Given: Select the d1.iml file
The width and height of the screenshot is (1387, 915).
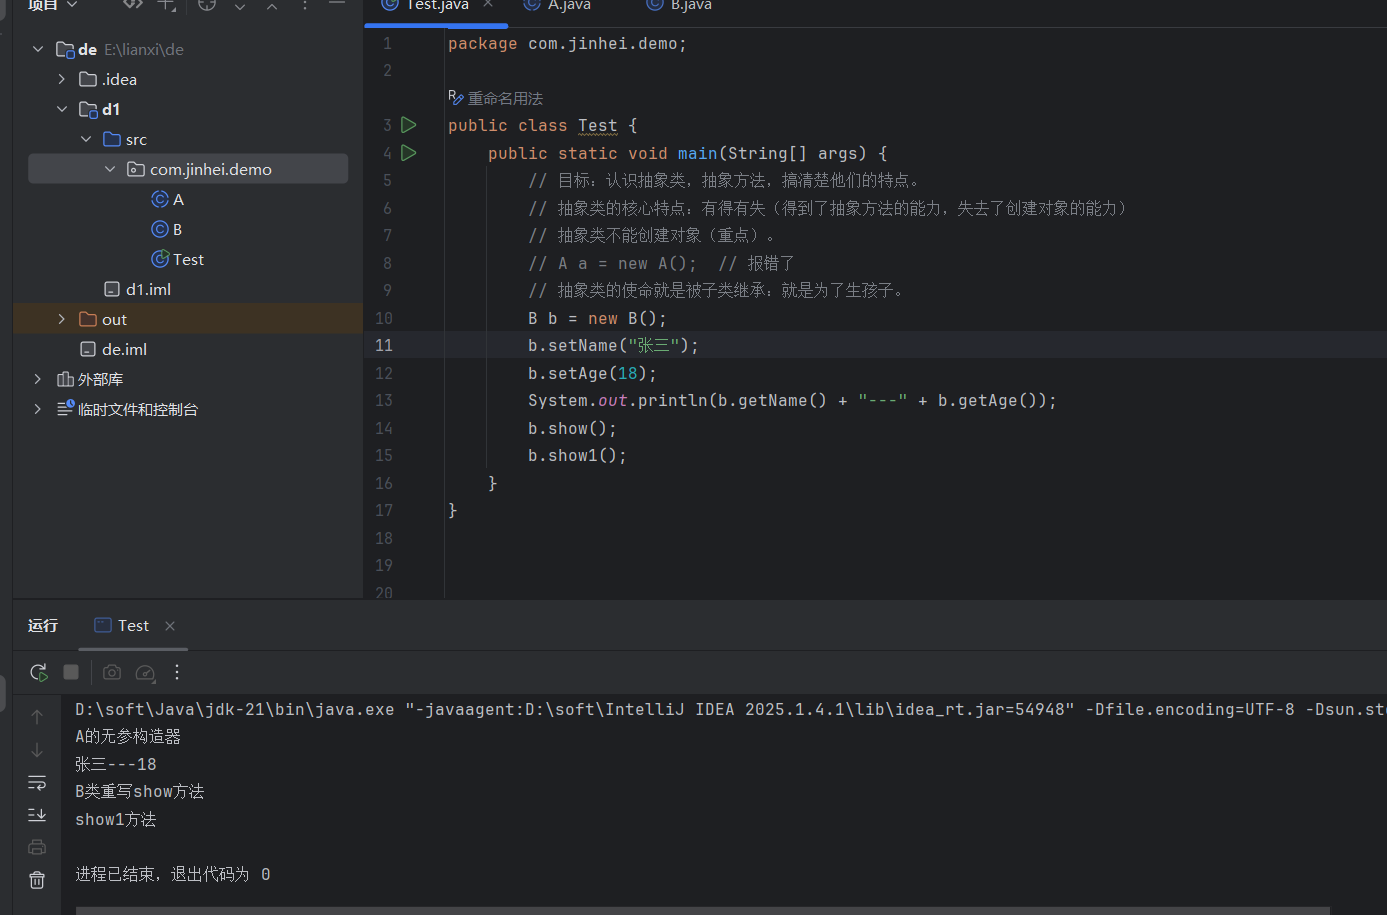Looking at the screenshot, I should (188, 289).
